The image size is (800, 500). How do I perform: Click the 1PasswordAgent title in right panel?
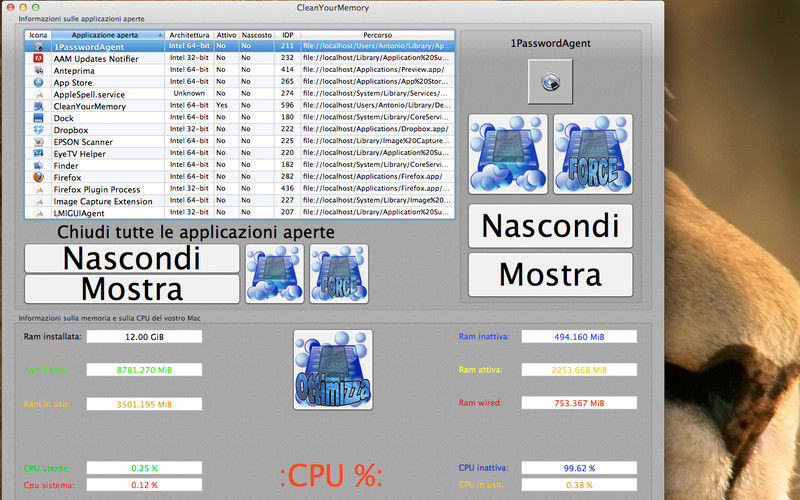click(551, 43)
